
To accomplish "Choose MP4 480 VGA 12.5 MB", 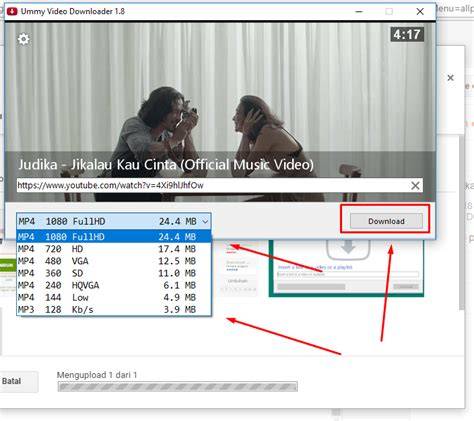I will (114, 261).
